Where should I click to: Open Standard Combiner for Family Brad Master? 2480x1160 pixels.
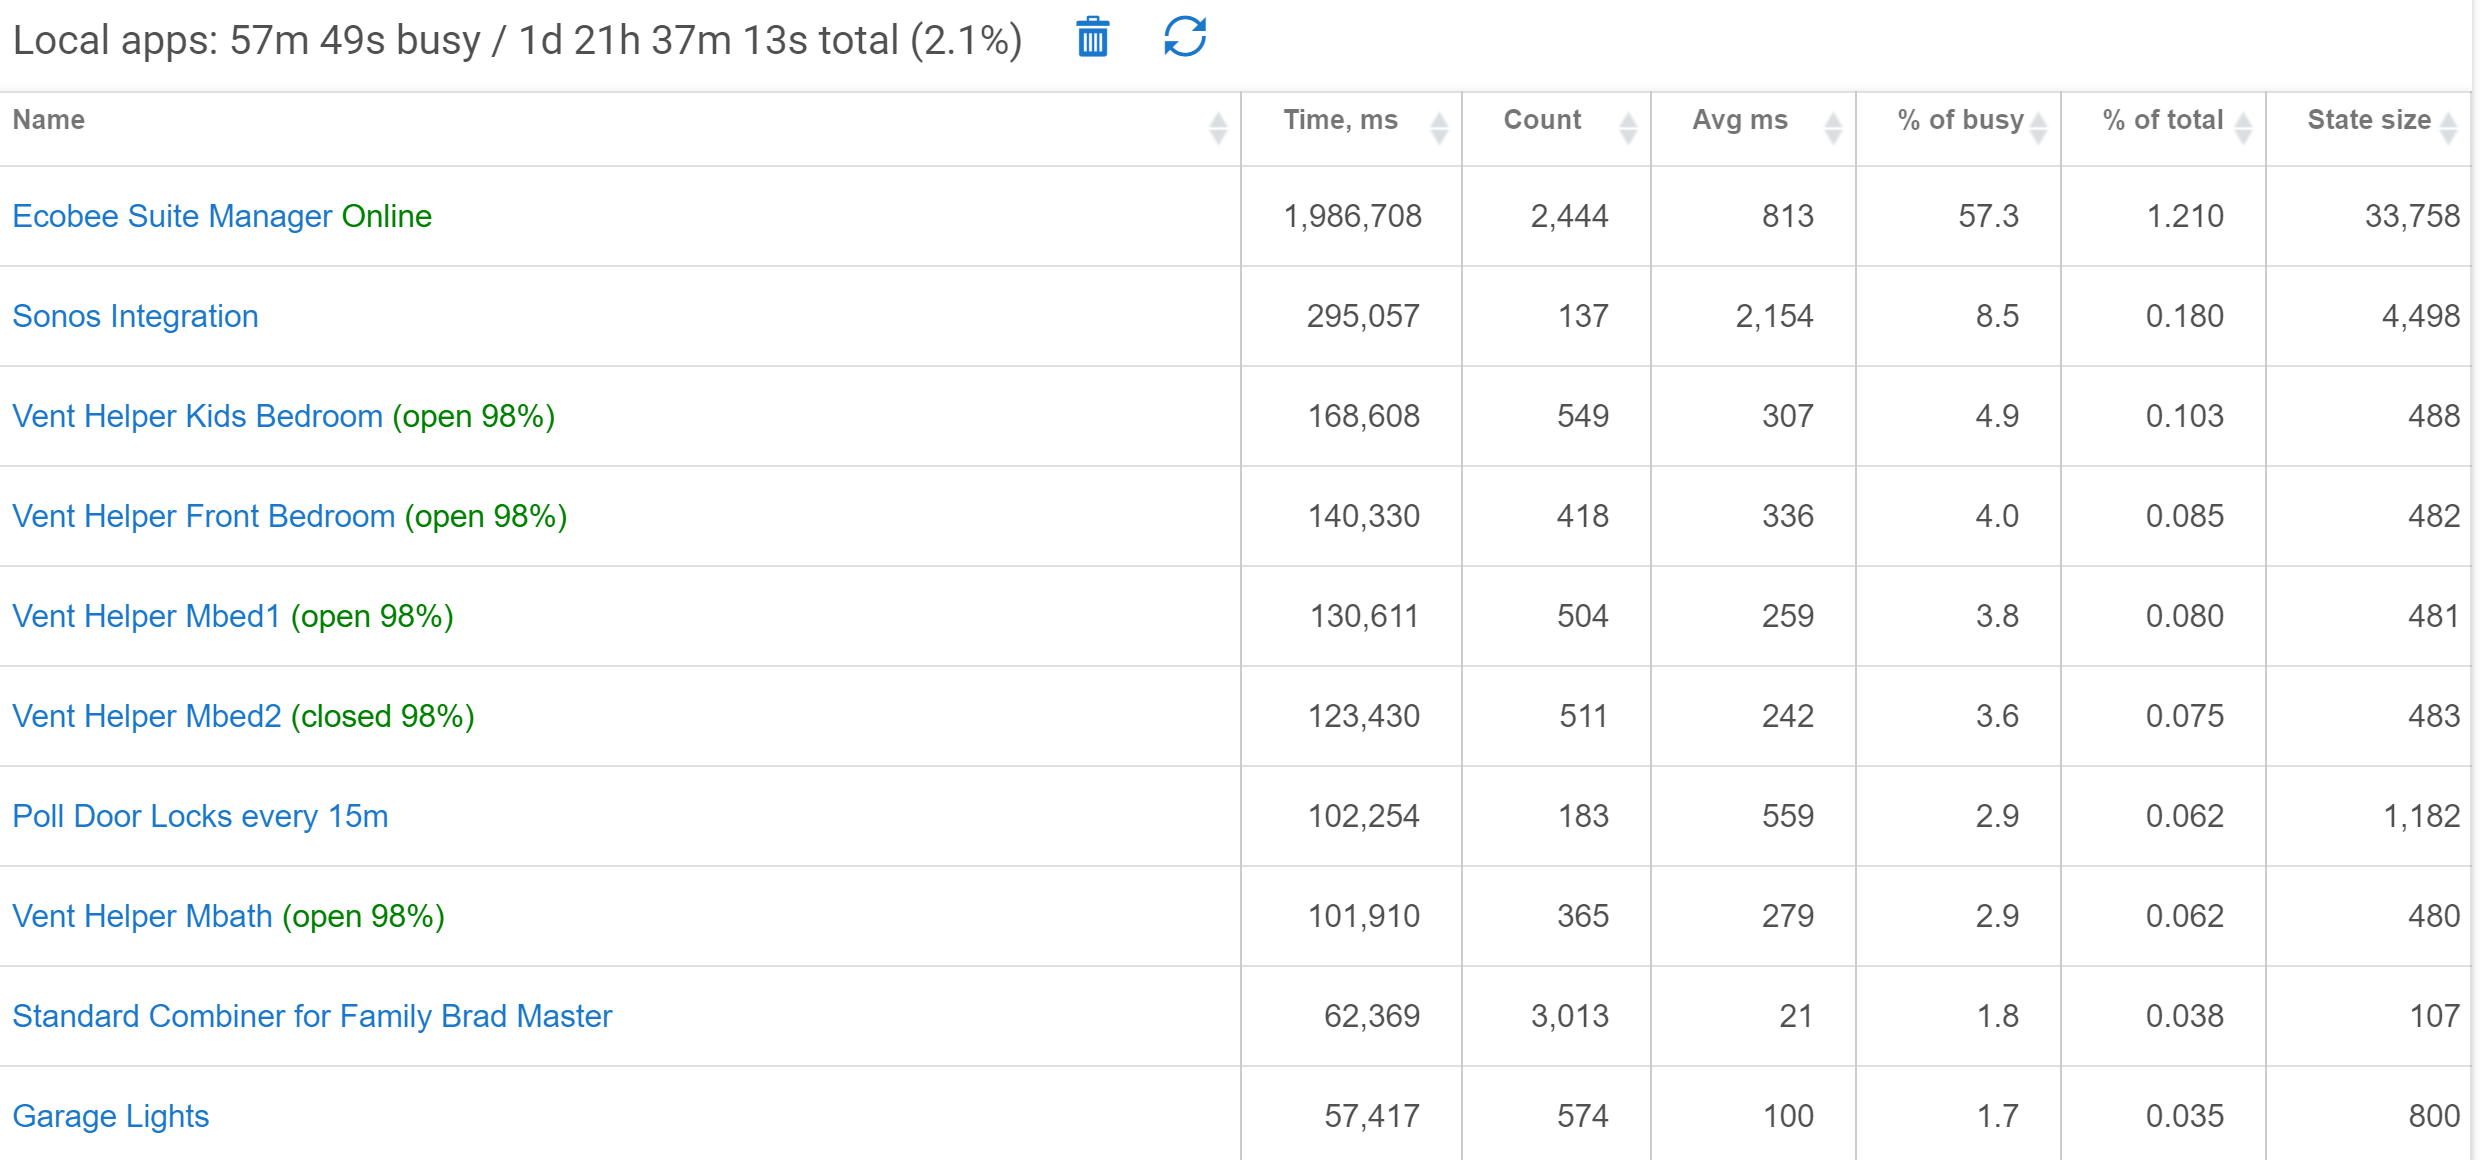click(x=312, y=1016)
